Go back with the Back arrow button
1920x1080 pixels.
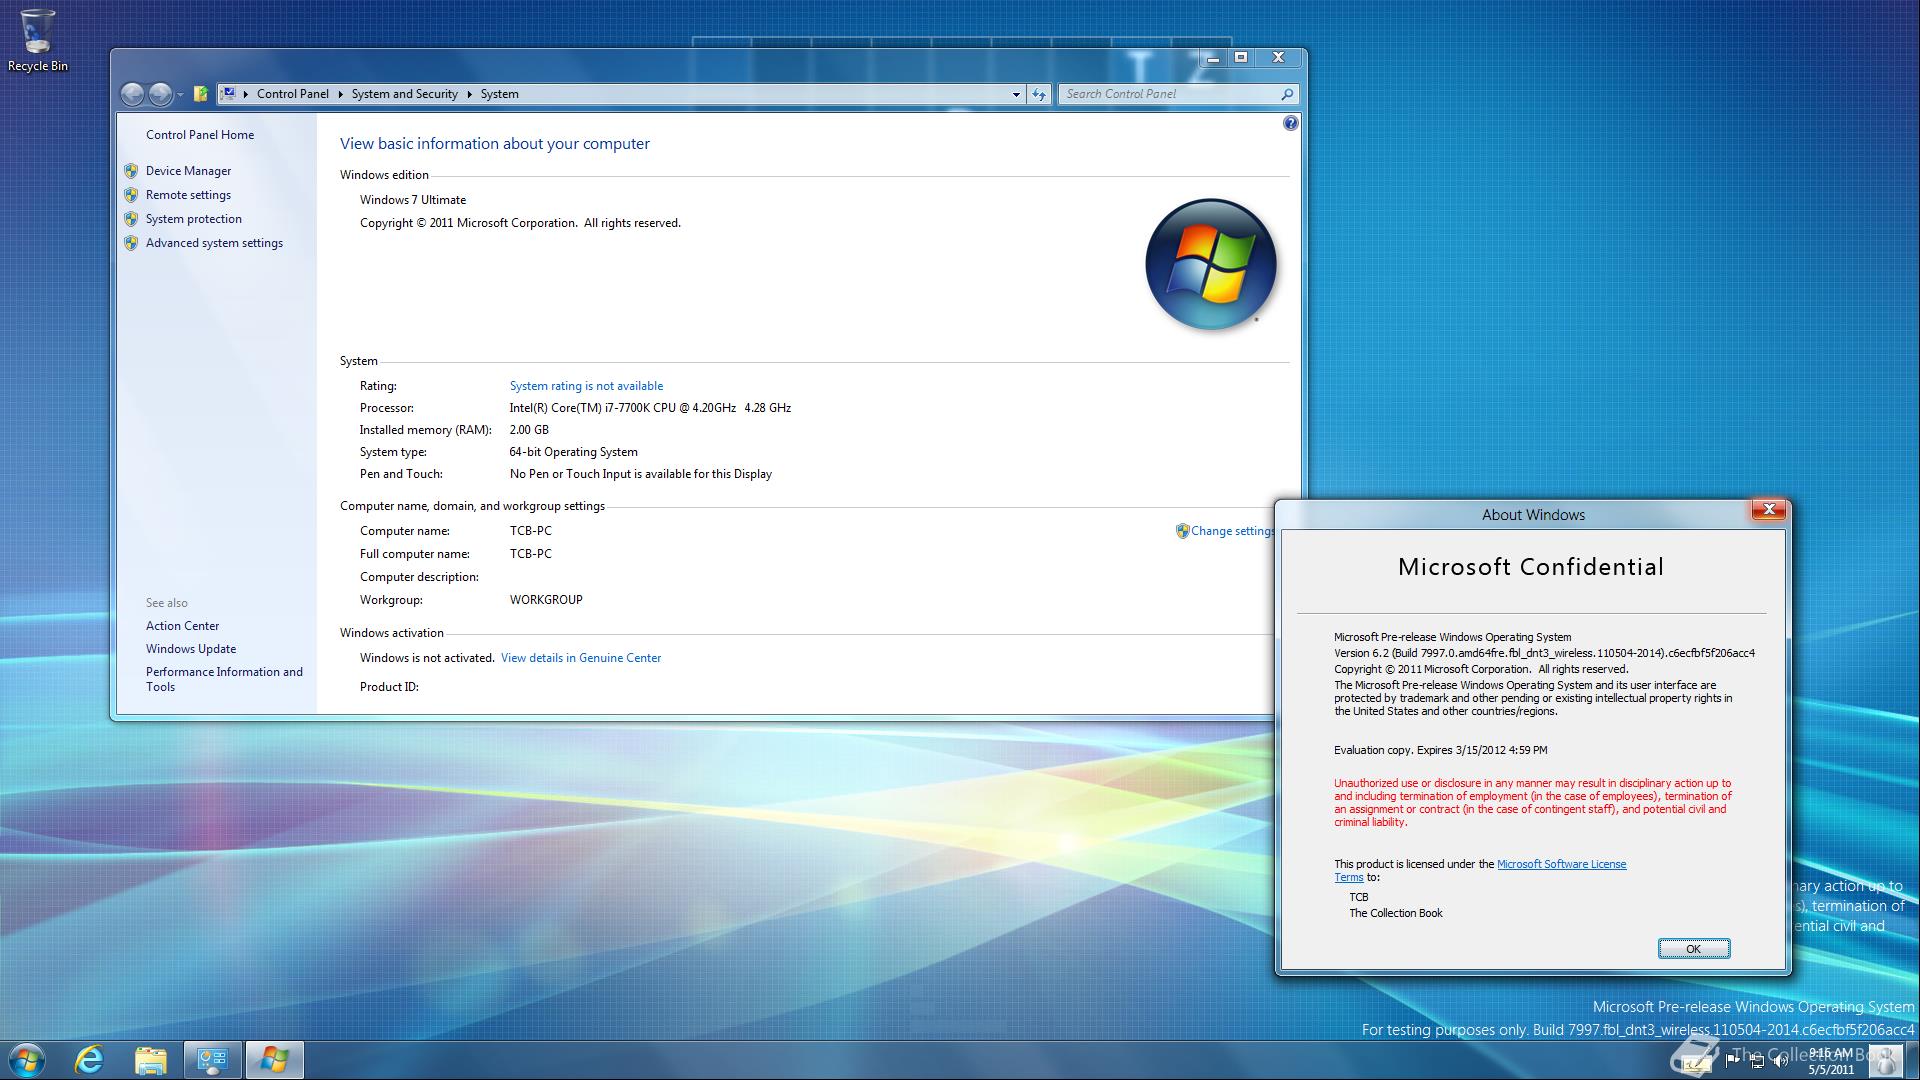tap(132, 94)
